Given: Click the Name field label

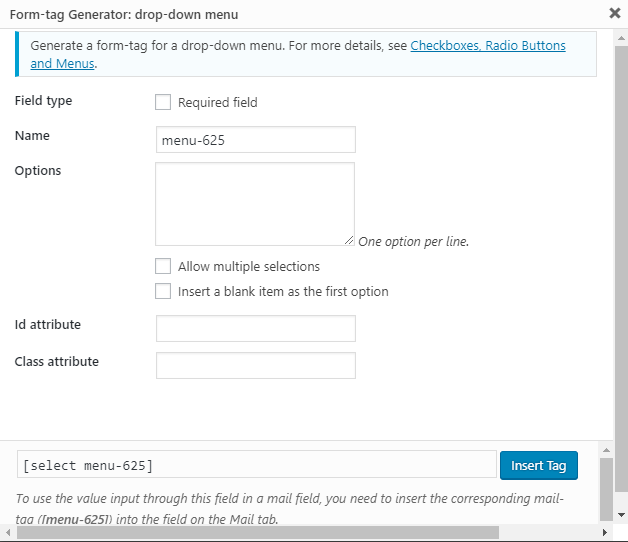Looking at the screenshot, I should tap(32, 136).
